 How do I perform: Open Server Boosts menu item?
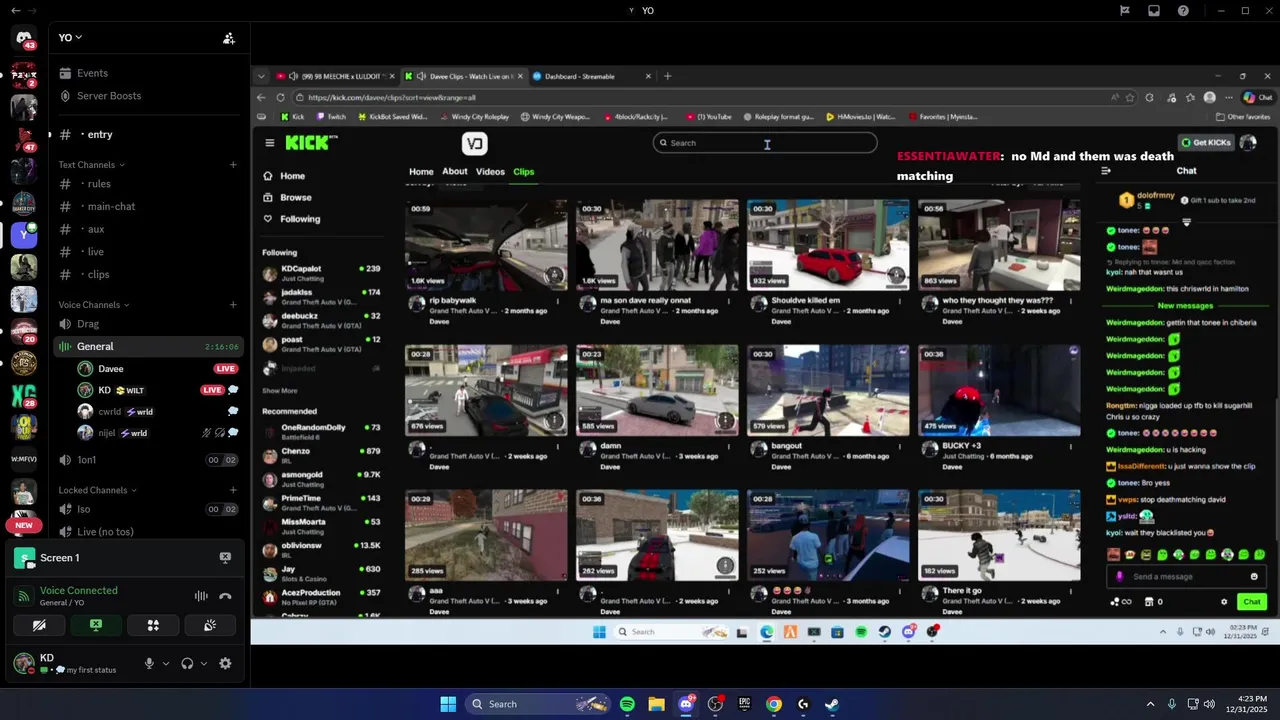109,96
